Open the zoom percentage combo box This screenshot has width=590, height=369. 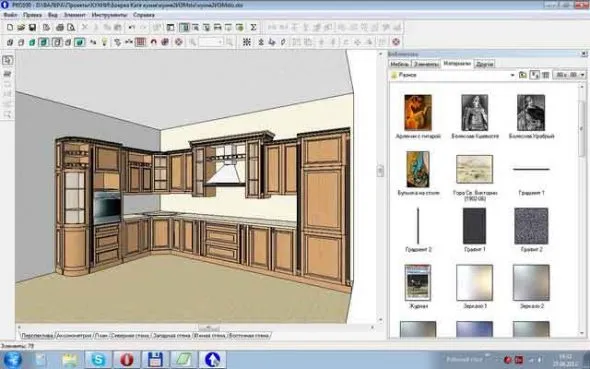point(211,42)
